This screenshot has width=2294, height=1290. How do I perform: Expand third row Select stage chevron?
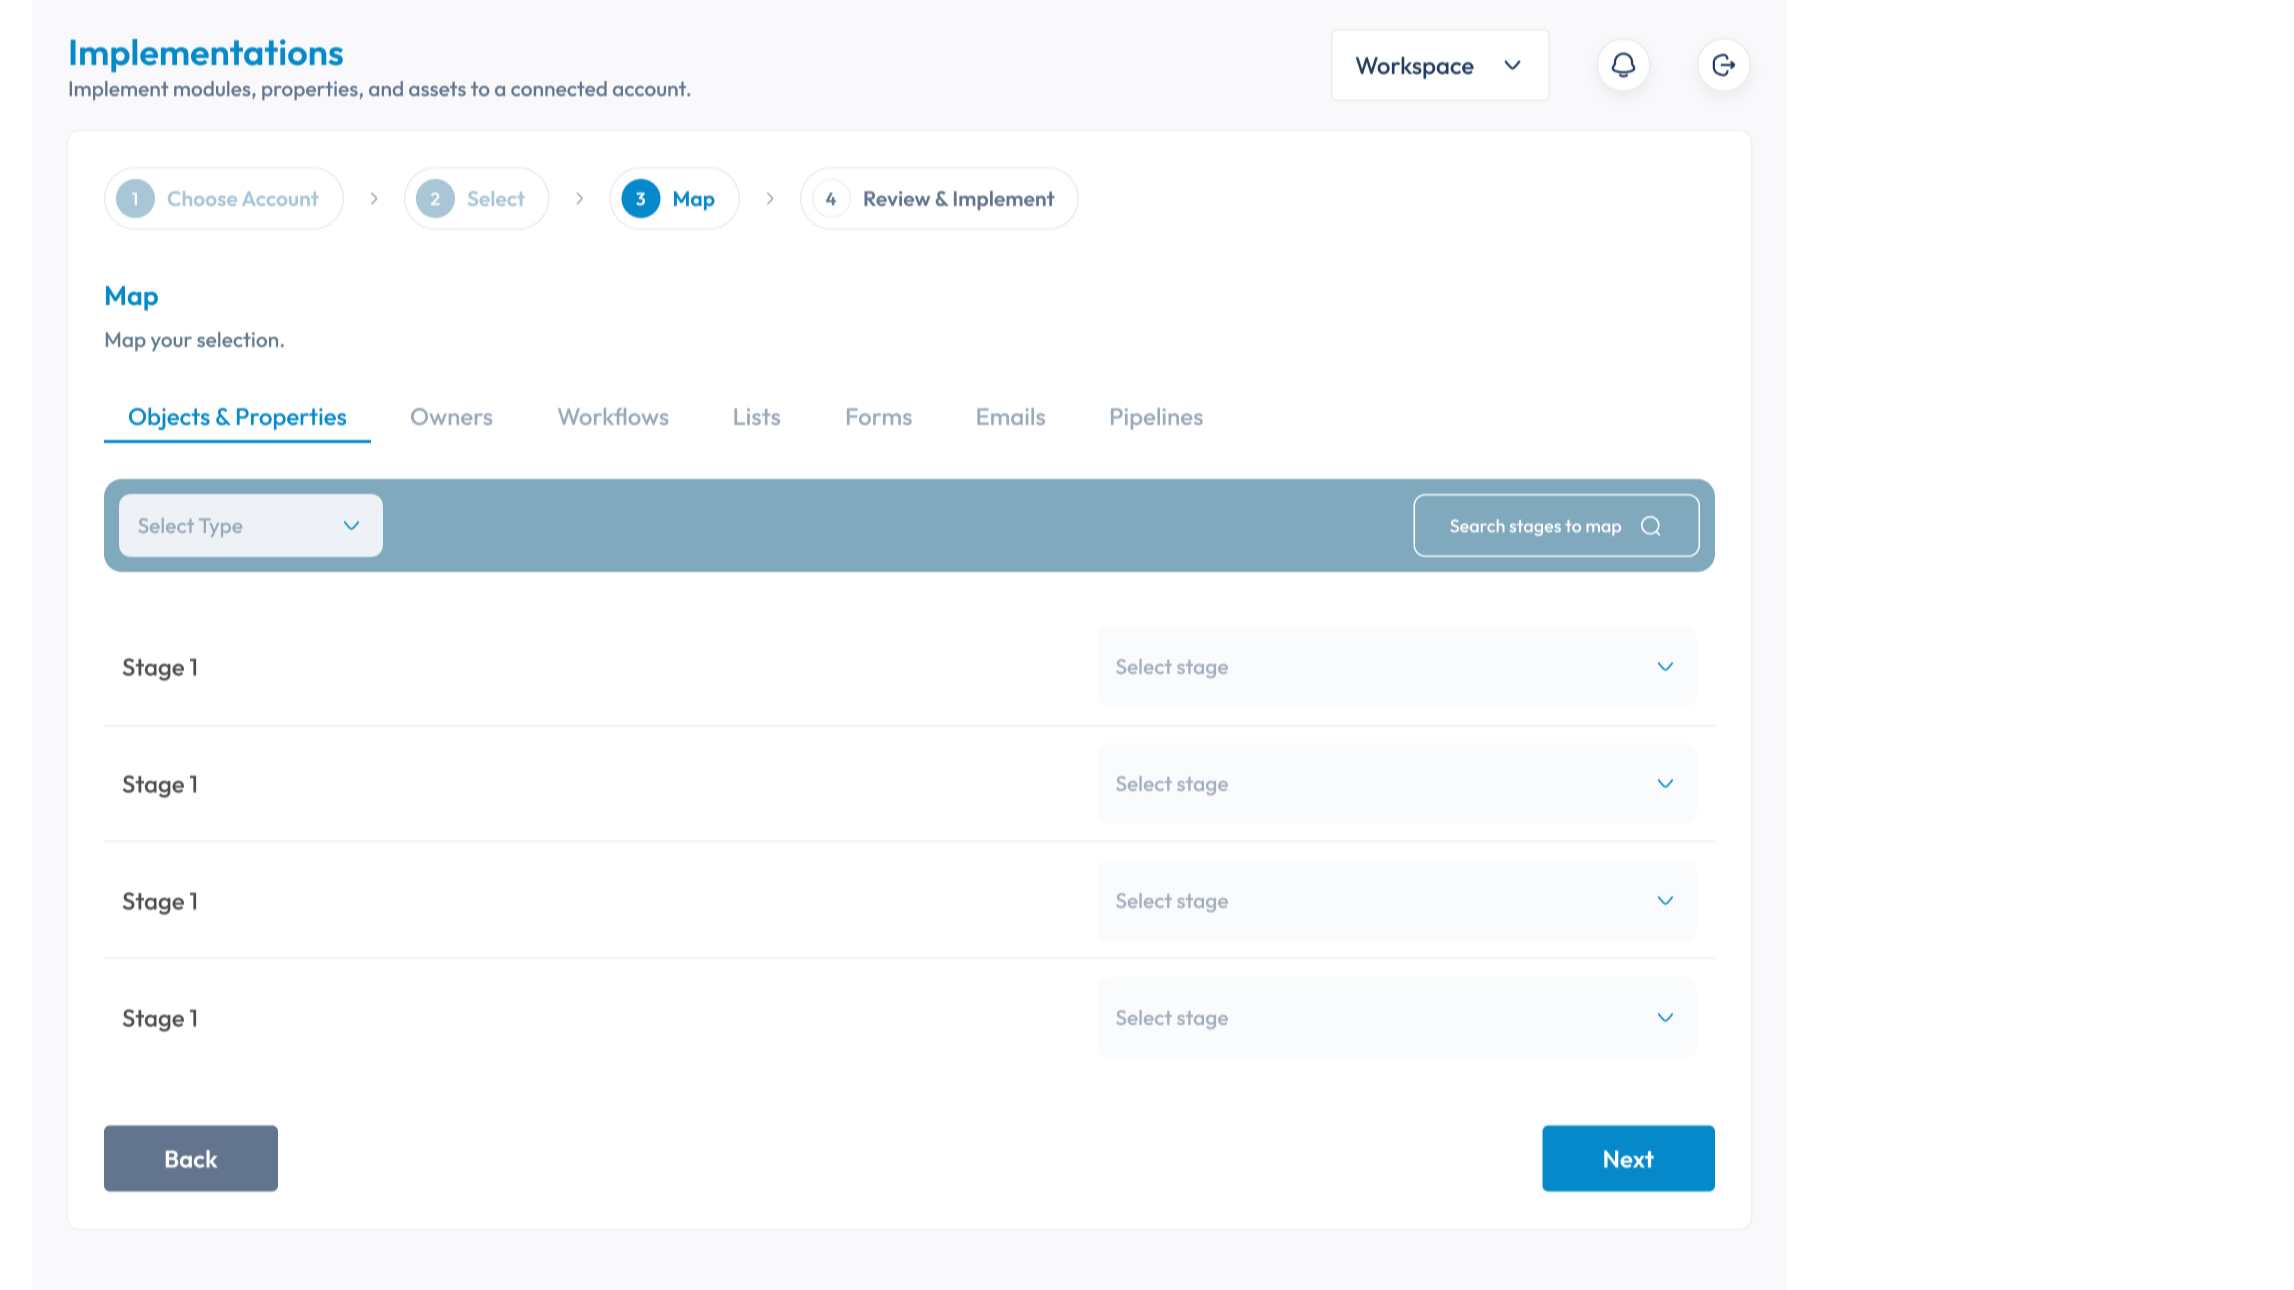pos(1665,901)
